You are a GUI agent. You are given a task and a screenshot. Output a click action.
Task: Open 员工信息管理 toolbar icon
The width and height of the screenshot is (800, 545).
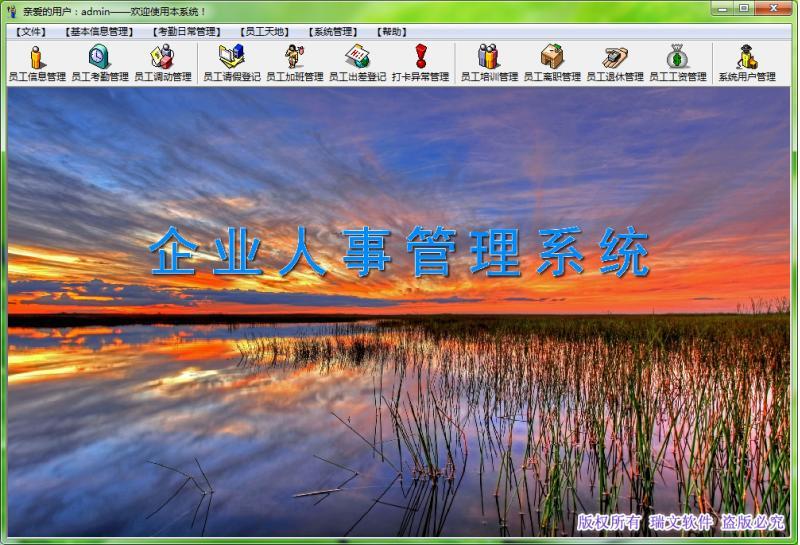click(x=37, y=63)
